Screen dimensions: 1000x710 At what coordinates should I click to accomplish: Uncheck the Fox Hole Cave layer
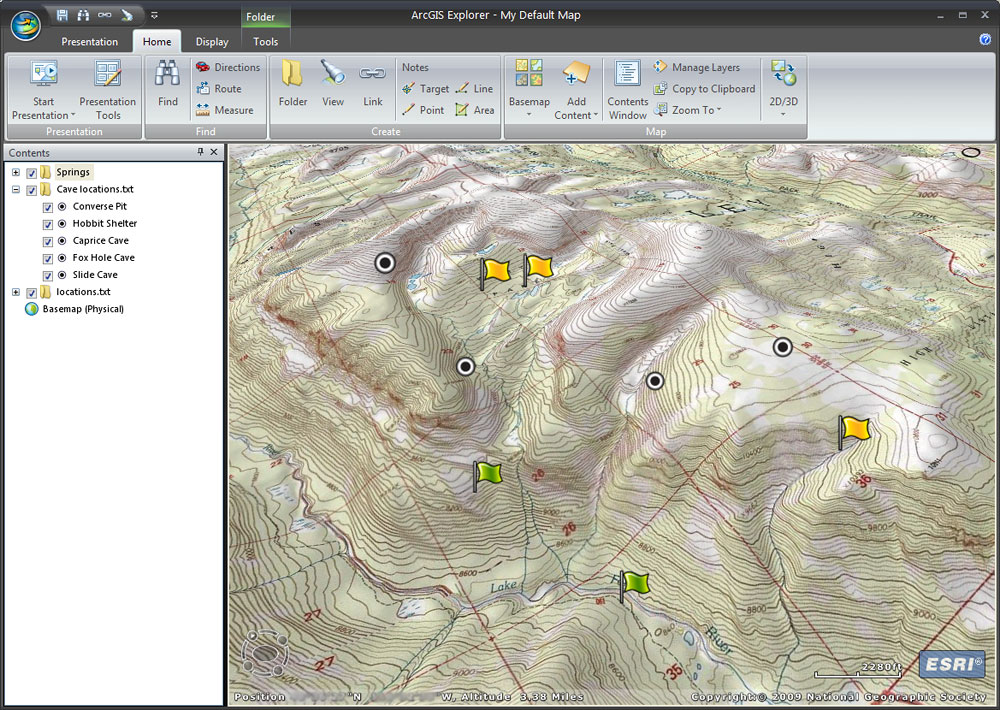[48, 258]
